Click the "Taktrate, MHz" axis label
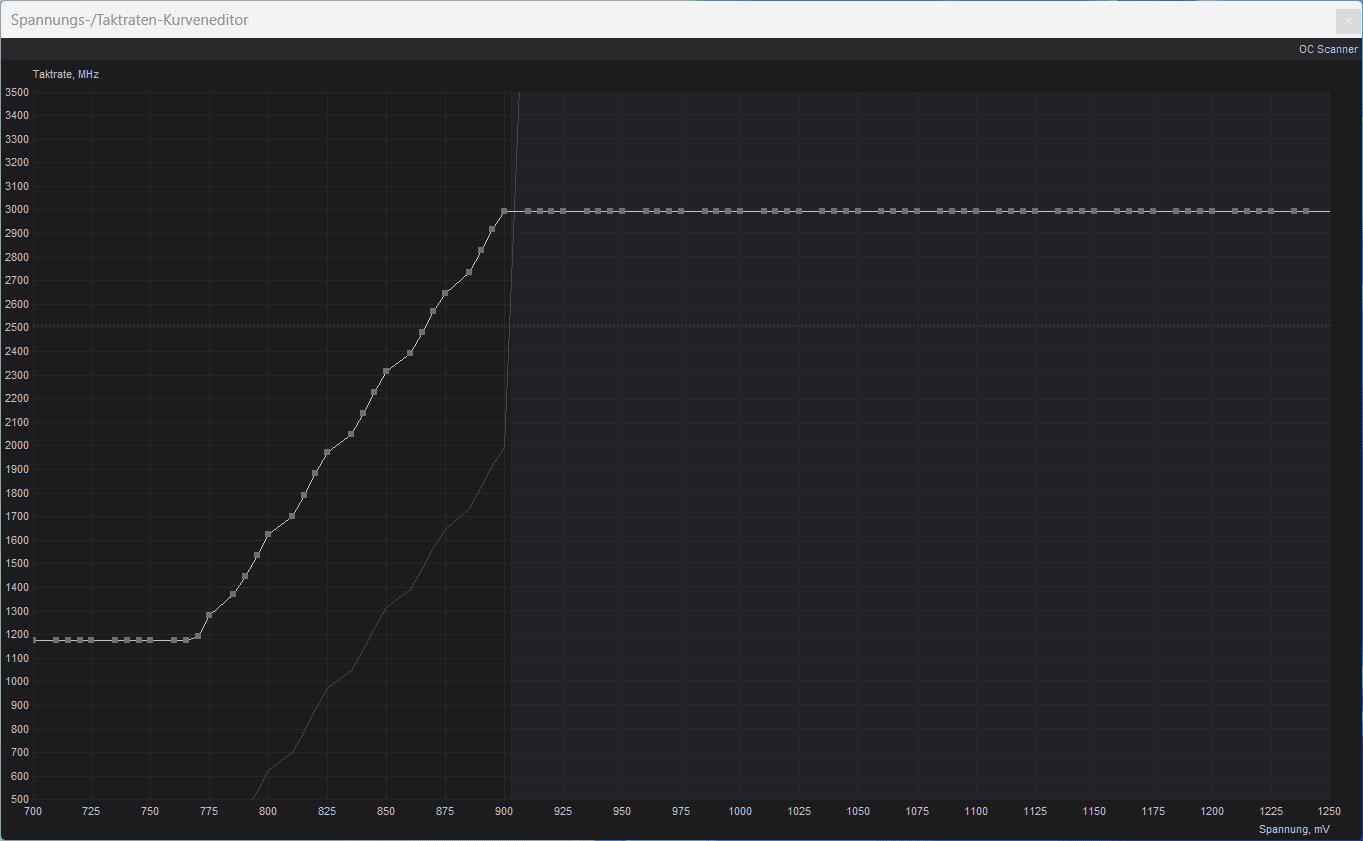 (66, 74)
